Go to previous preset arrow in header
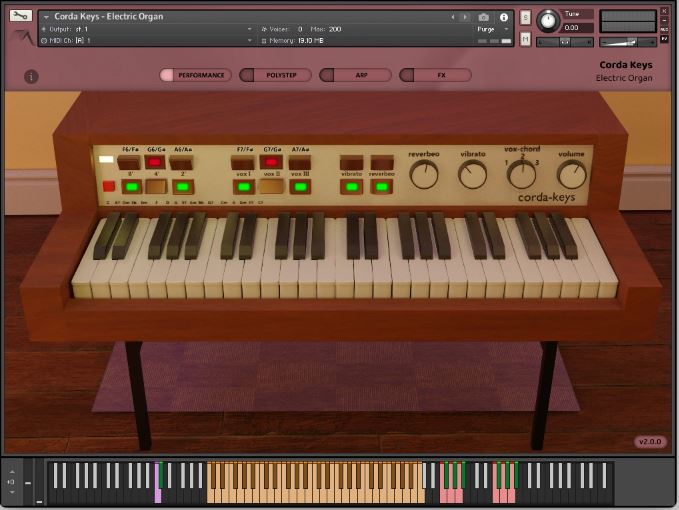This screenshot has height=510, width=679. (x=453, y=17)
